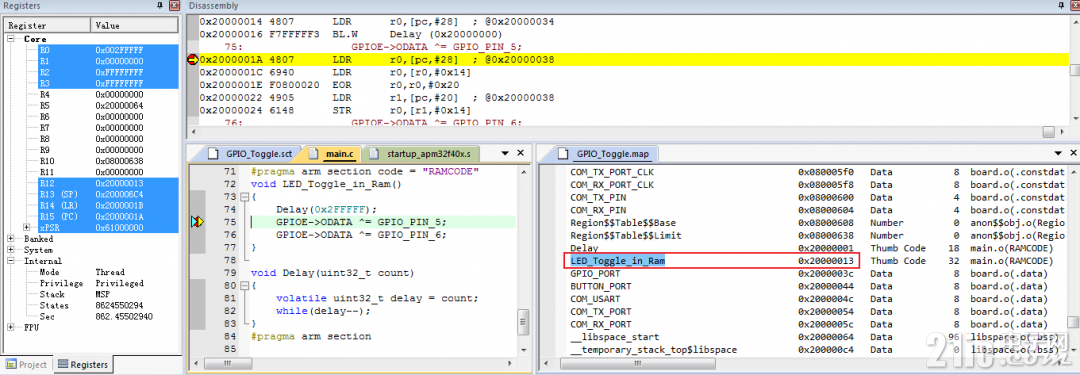Click the main.c vertical scrollbar down arrow

[x=523, y=349]
